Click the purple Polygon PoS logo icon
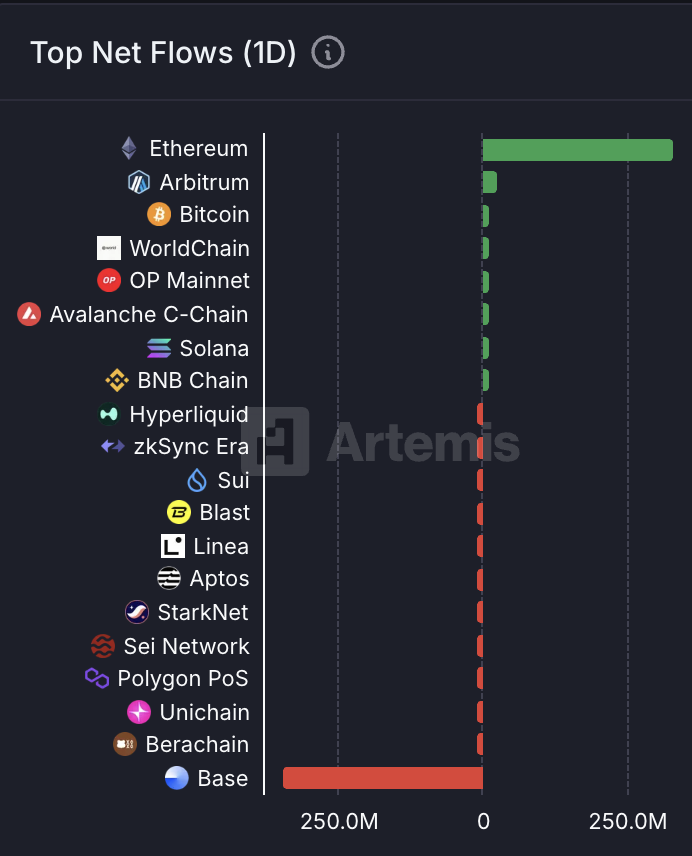The image size is (692, 856). pos(97,678)
